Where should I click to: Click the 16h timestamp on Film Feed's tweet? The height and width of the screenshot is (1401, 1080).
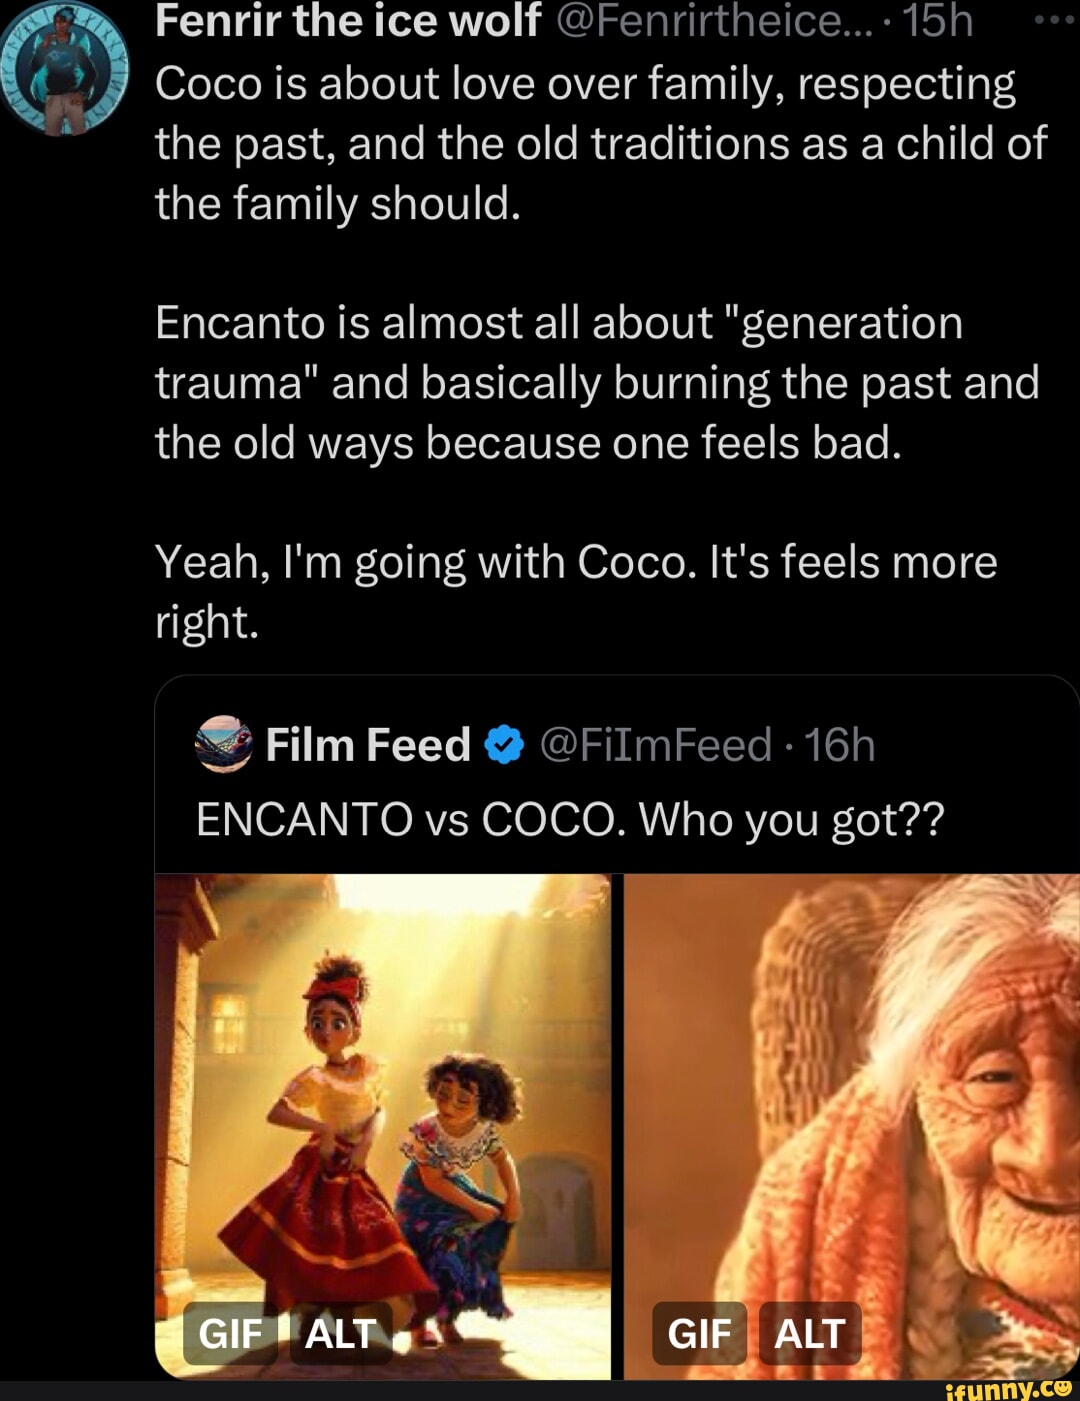coord(839,744)
